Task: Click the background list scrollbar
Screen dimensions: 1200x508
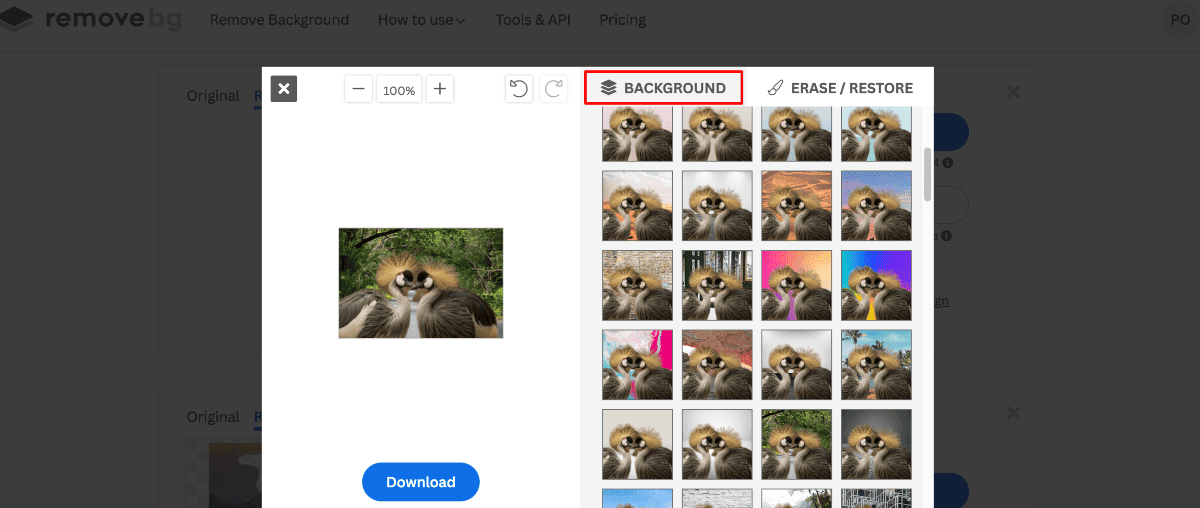Action: (x=927, y=175)
